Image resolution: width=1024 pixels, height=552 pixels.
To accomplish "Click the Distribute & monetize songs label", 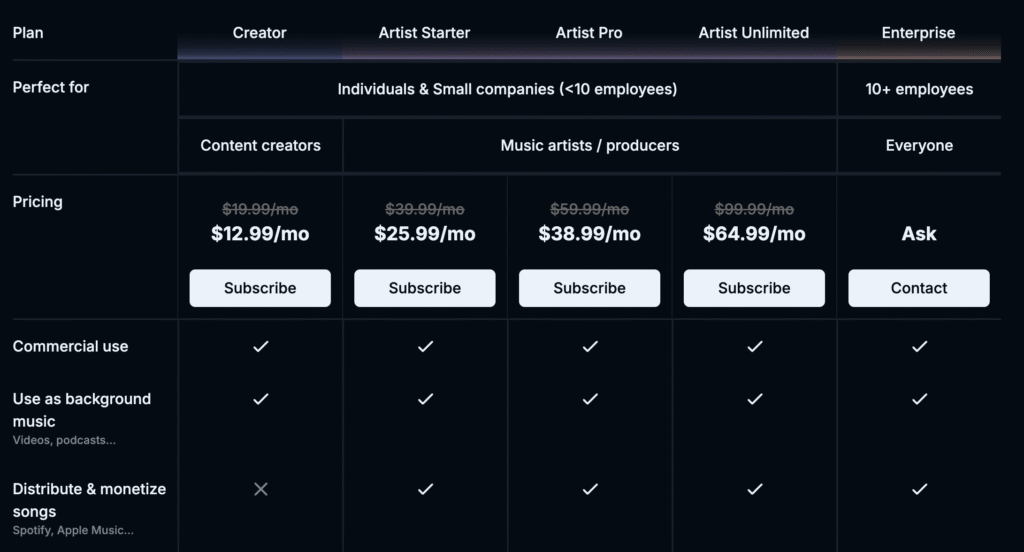I will 89,500.
